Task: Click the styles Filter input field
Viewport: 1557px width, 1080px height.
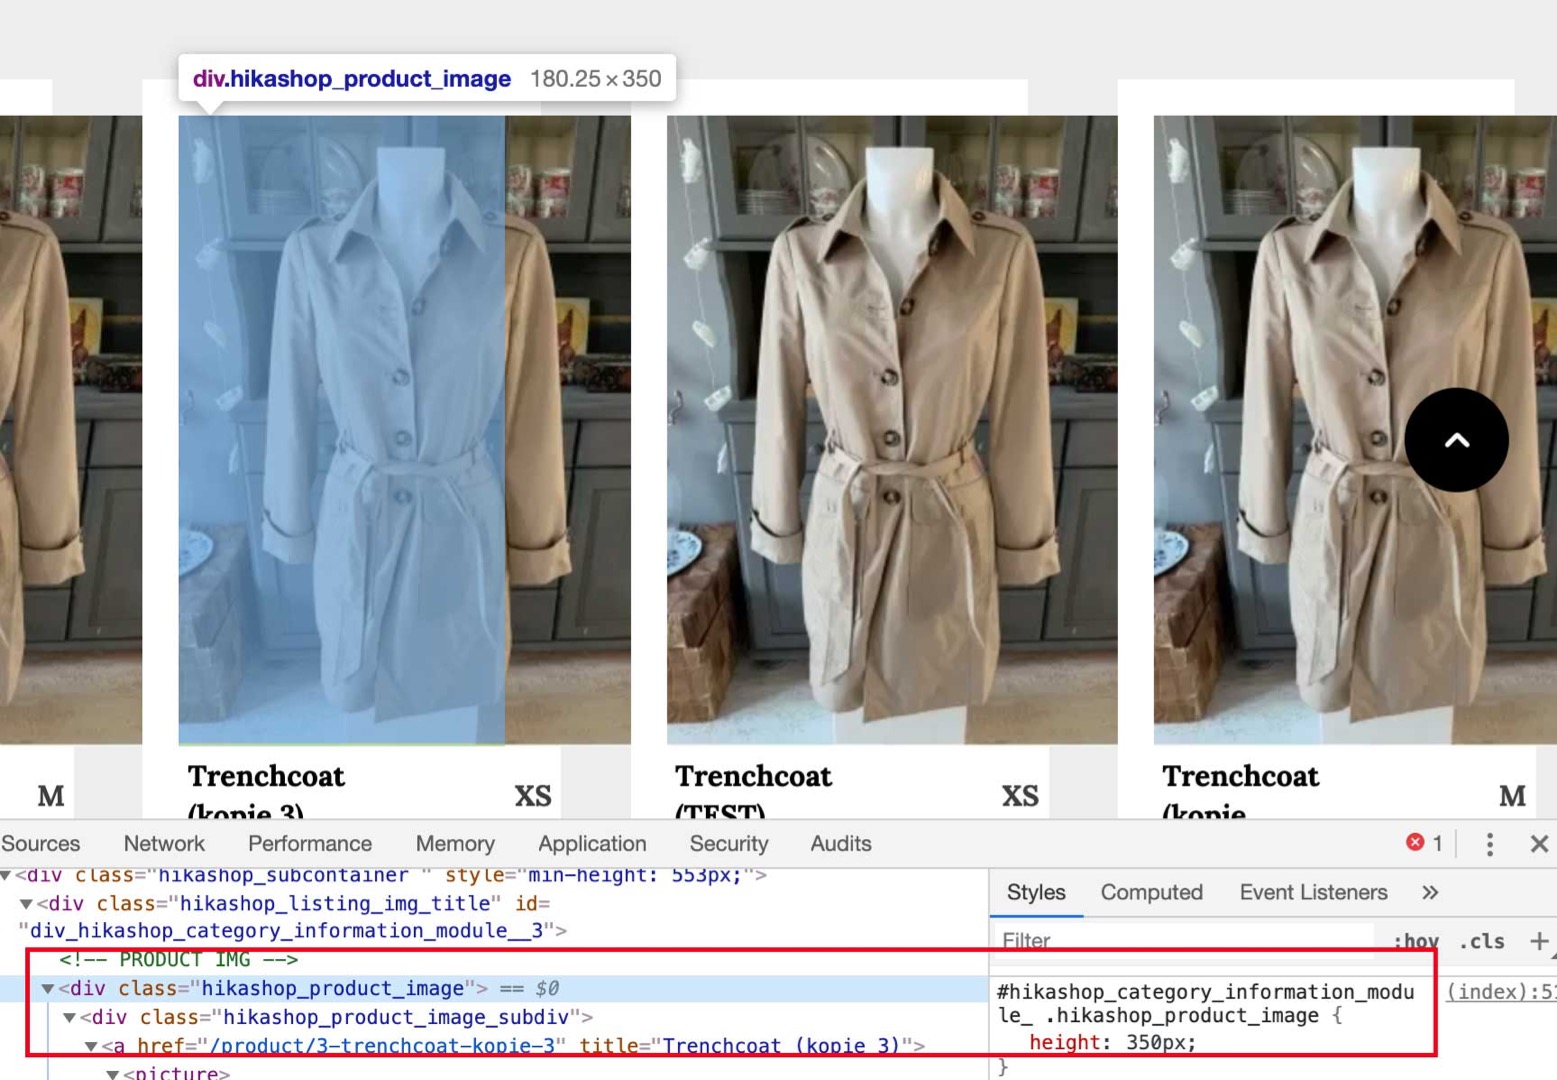Action: [1180, 941]
